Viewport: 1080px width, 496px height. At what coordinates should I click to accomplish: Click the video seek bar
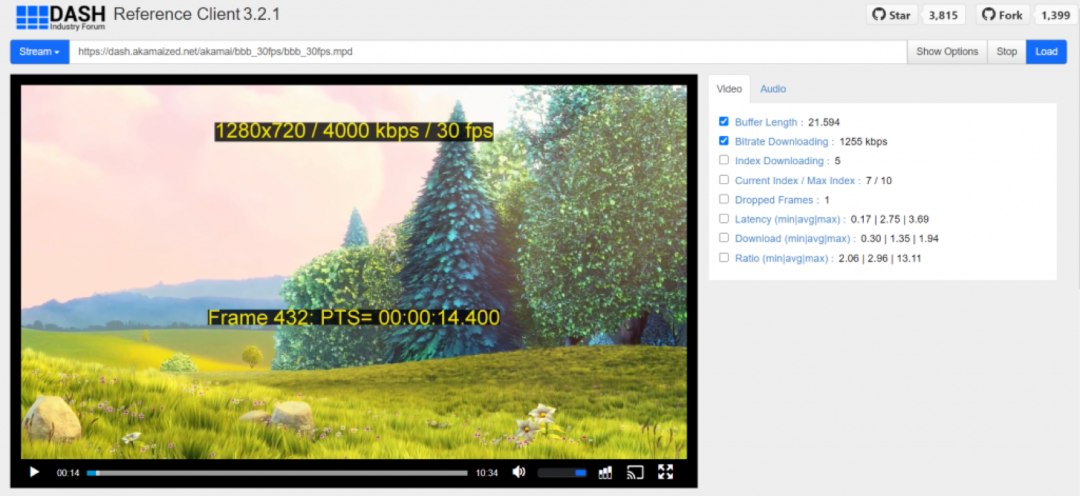[x=277, y=473]
